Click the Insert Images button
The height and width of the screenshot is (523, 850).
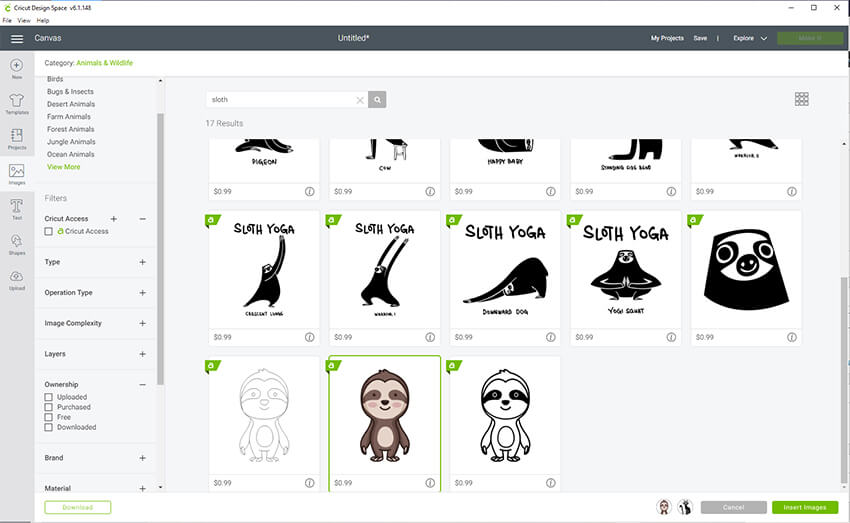(x=805, y=507)
